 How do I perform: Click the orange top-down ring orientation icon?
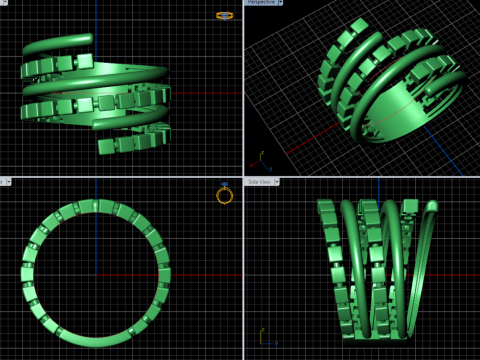pos(224,16)
